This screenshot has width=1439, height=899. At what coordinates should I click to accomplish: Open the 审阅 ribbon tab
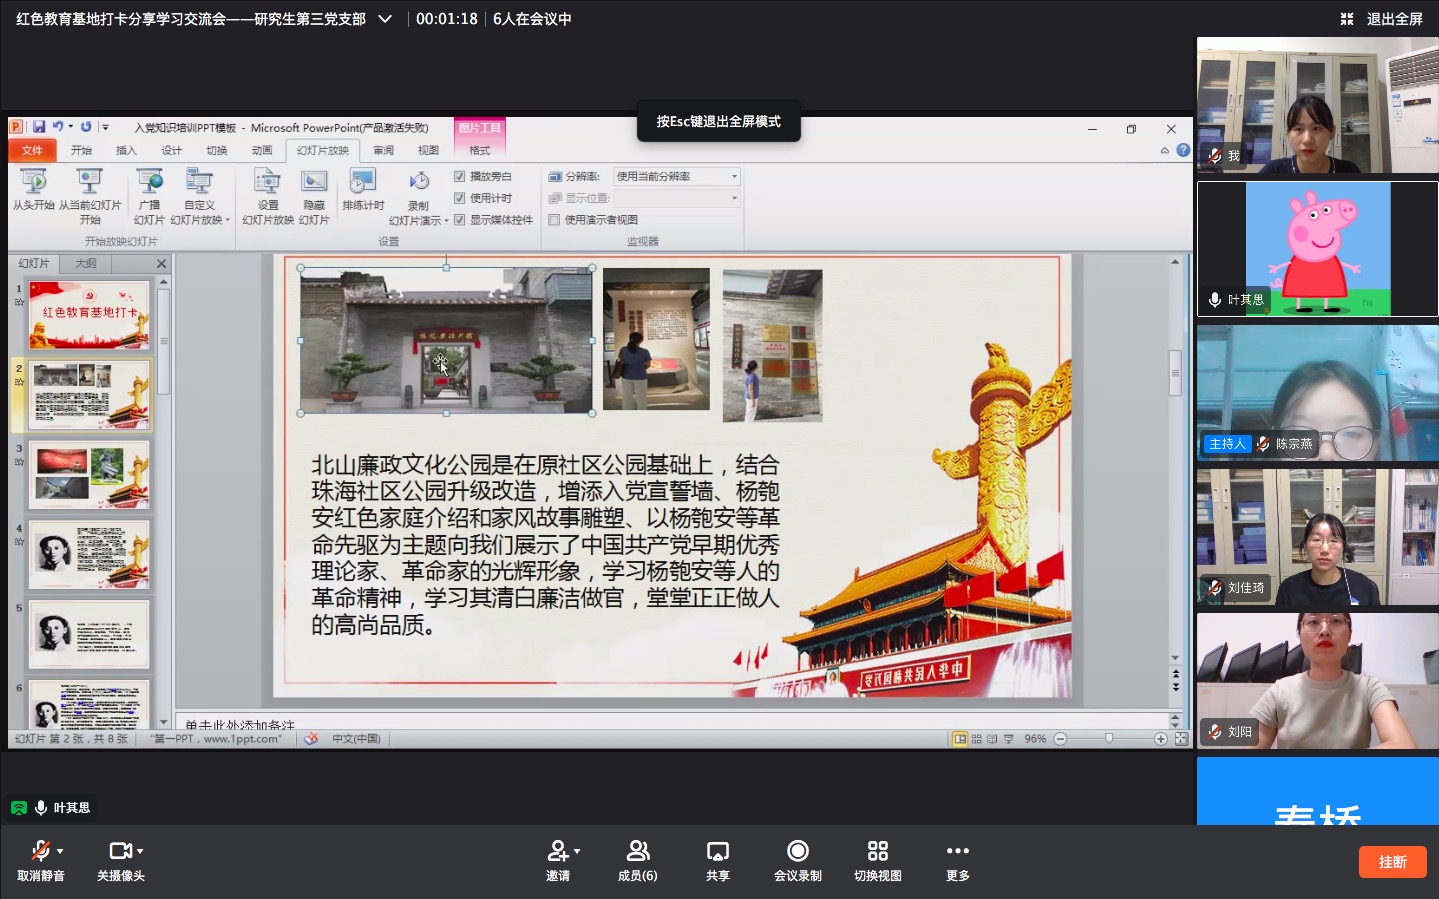coord(383,150)
